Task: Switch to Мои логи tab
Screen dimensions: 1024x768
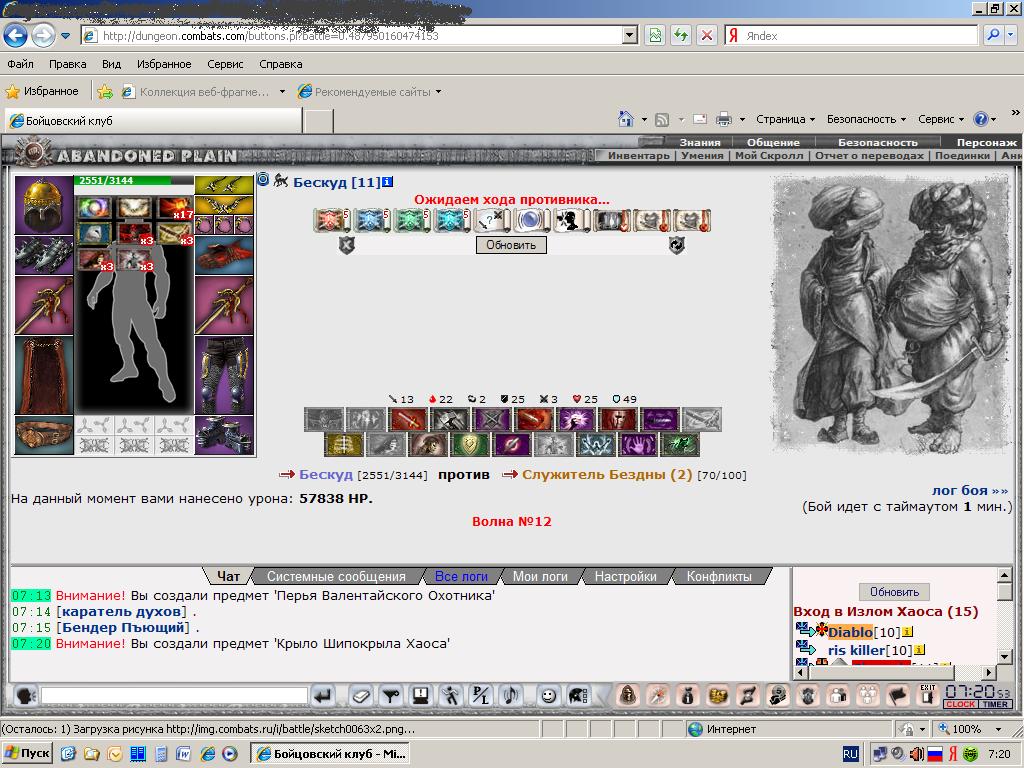Action: coord(540,576)
